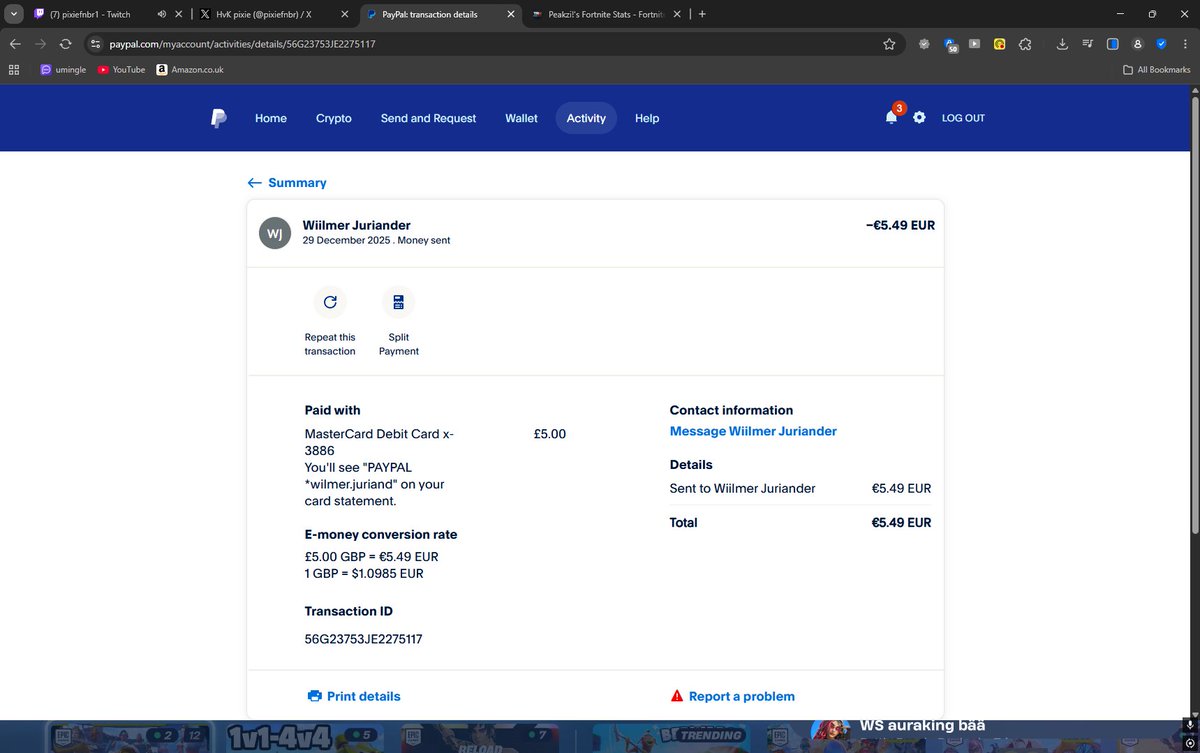Click the '29 December 2025 . Money sent' text
Image resolution: width=1200 pixels, height=753 pixels.
376,241
